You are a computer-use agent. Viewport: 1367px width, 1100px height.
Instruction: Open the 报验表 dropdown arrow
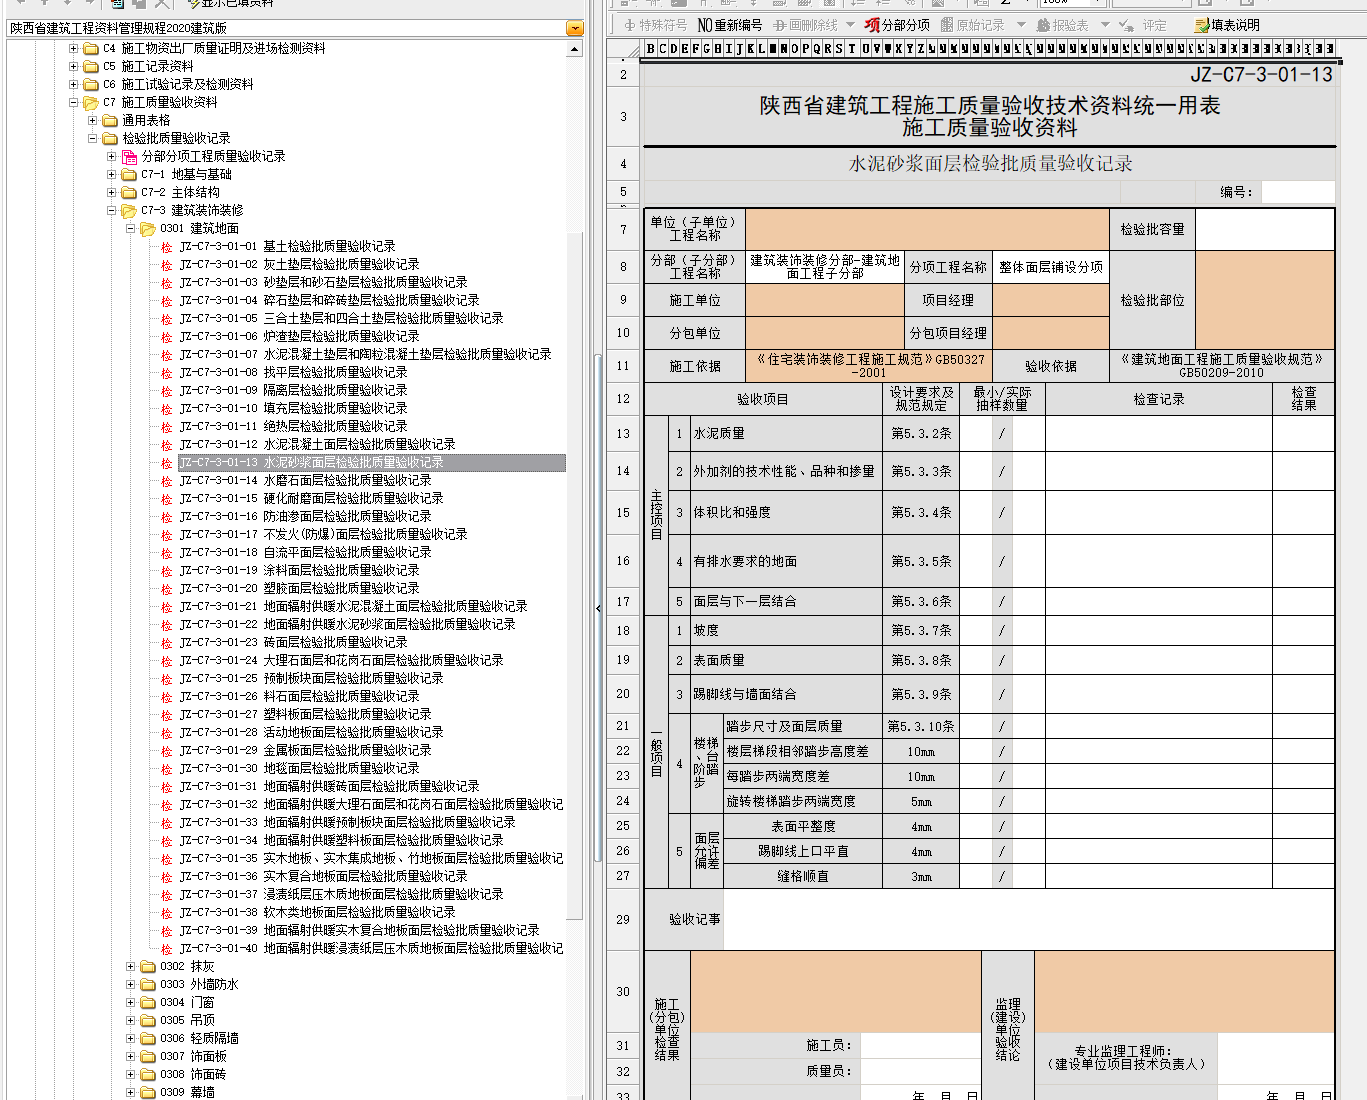(1105, 25)
